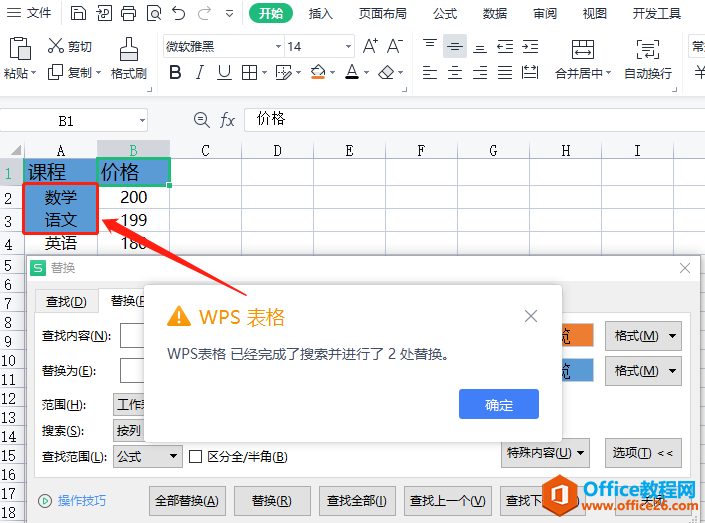Select cell containing 英语
The width and height of the screenshot is (705, 523).
click(x=61, y=243)
